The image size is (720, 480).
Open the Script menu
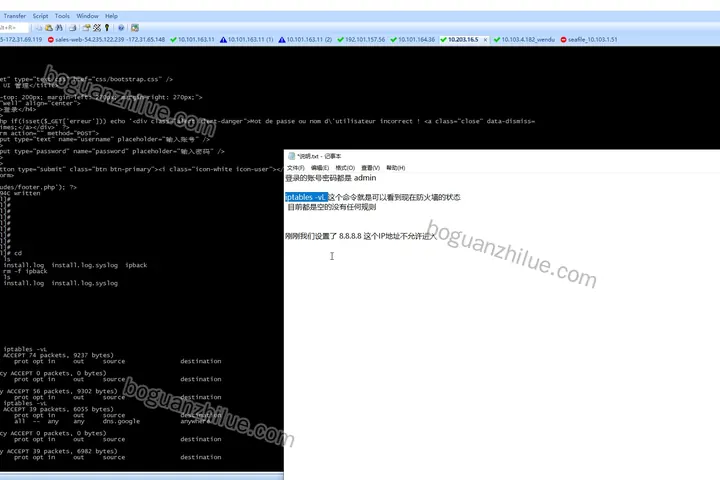pos(40,16)
